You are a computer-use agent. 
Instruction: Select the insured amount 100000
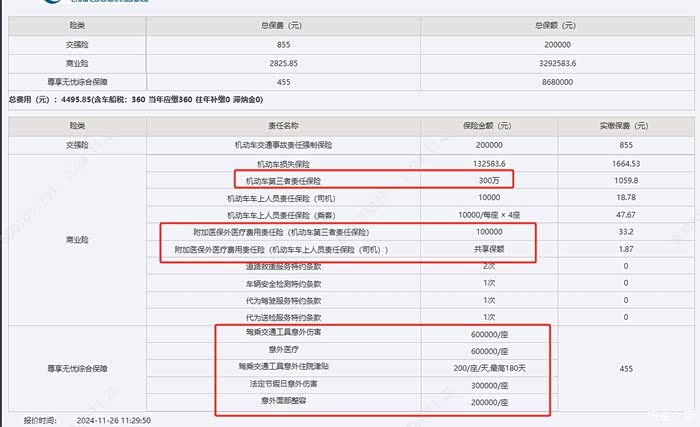pos(489,232)
